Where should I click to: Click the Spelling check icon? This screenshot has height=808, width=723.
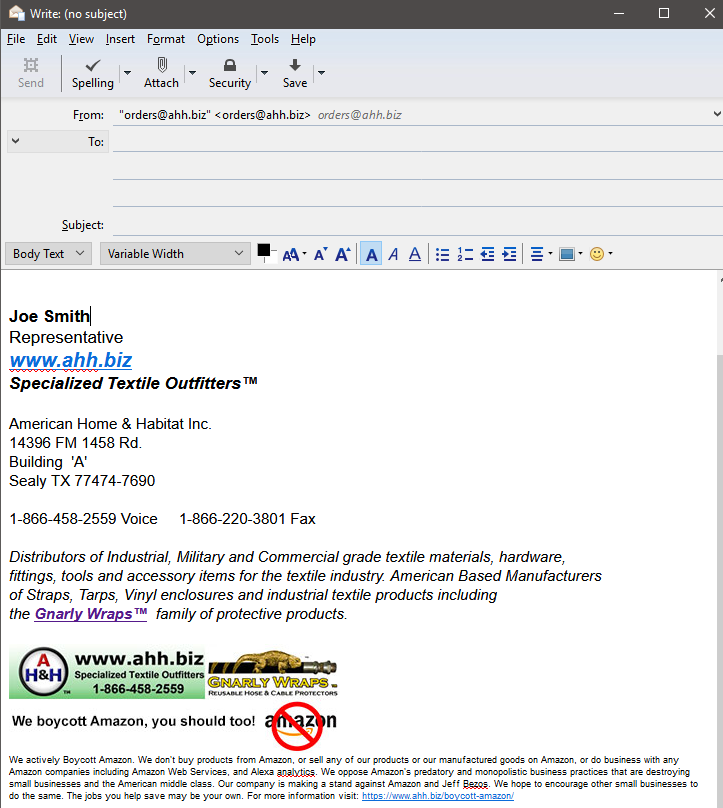click(x=92, y=65)
